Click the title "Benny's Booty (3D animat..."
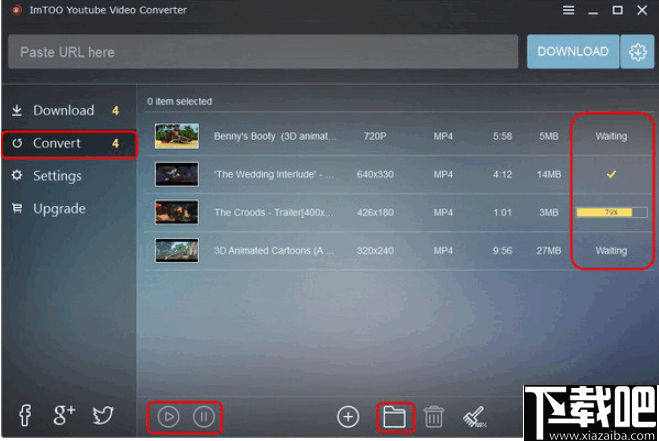Viewport: 659px width, 441px height. click(275, 136)
